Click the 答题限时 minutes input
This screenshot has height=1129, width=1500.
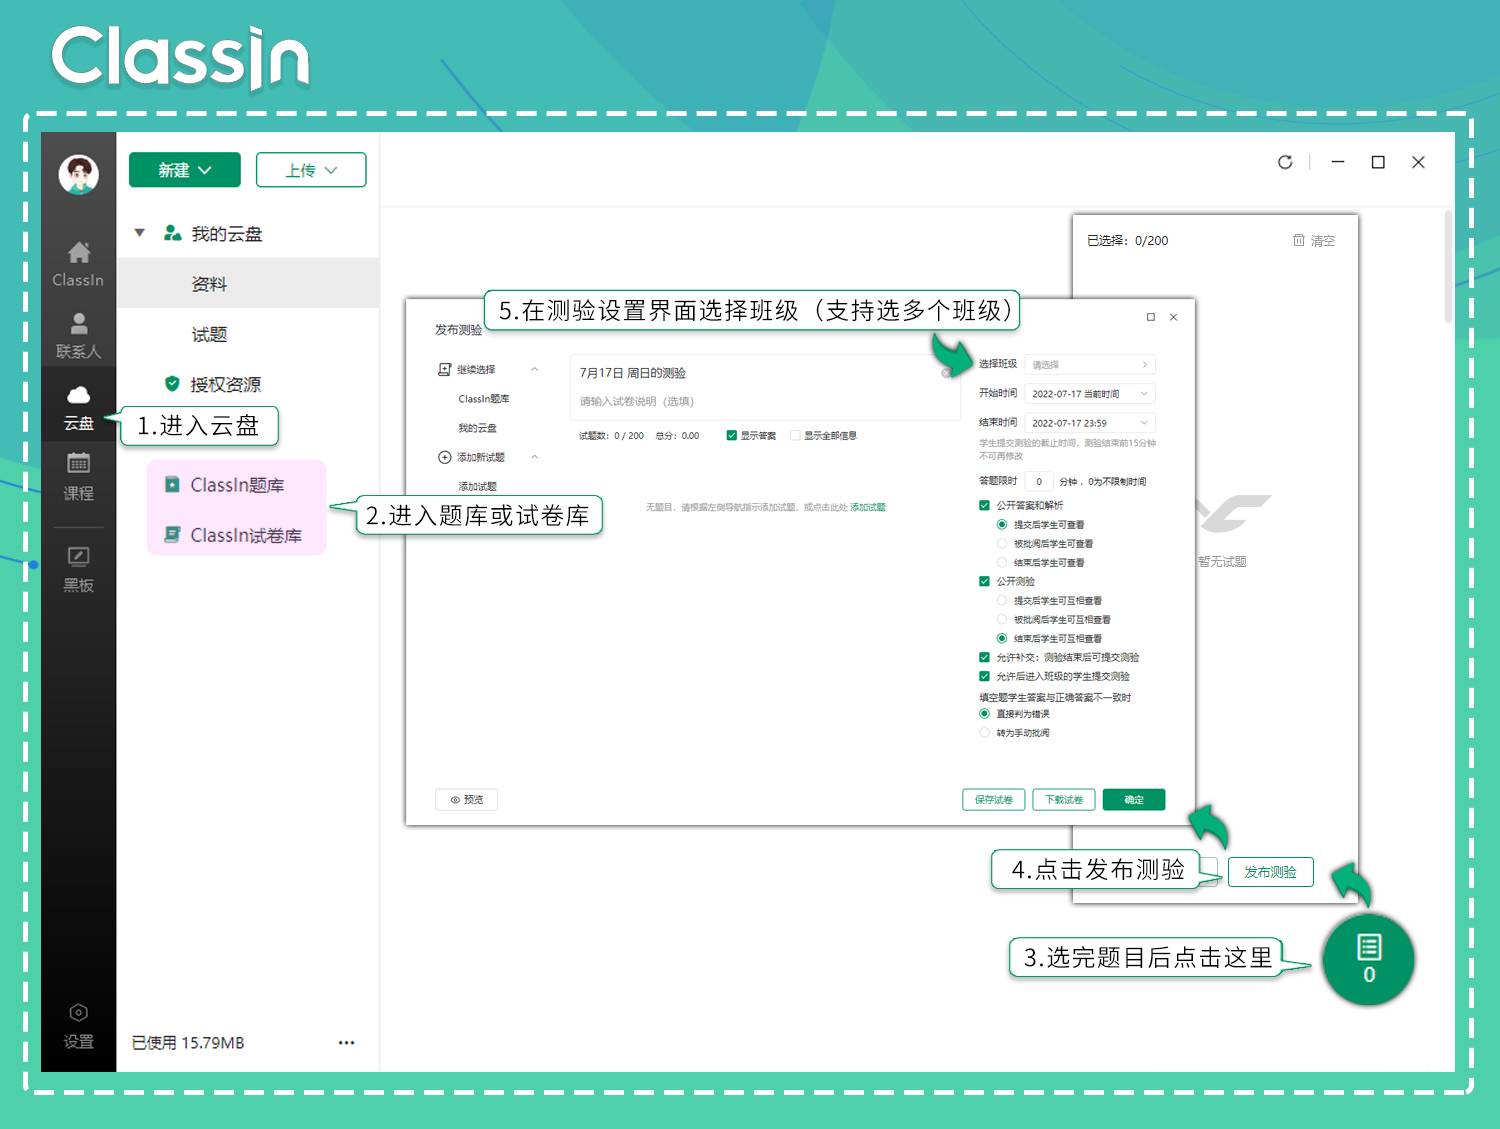1039,481
